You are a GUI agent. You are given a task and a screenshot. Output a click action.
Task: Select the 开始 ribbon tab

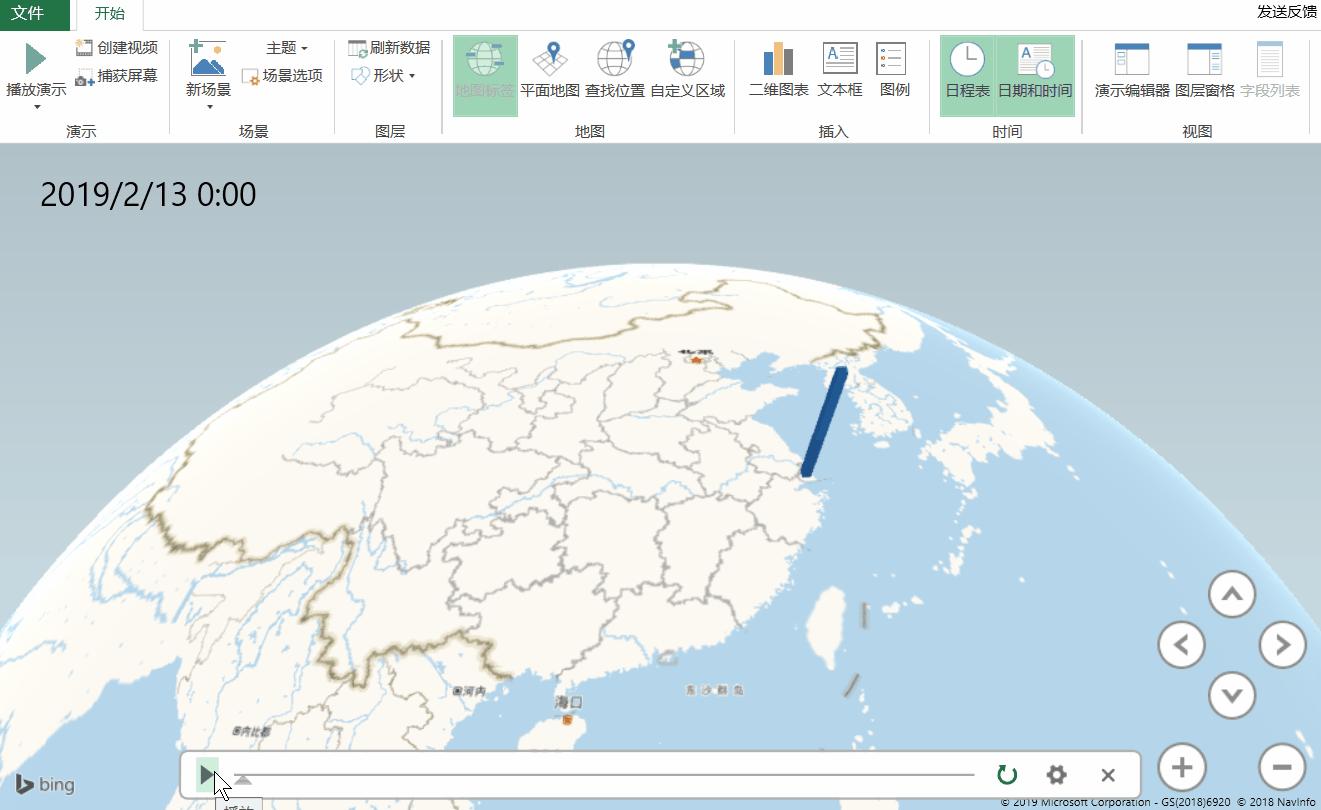[109, 14]
